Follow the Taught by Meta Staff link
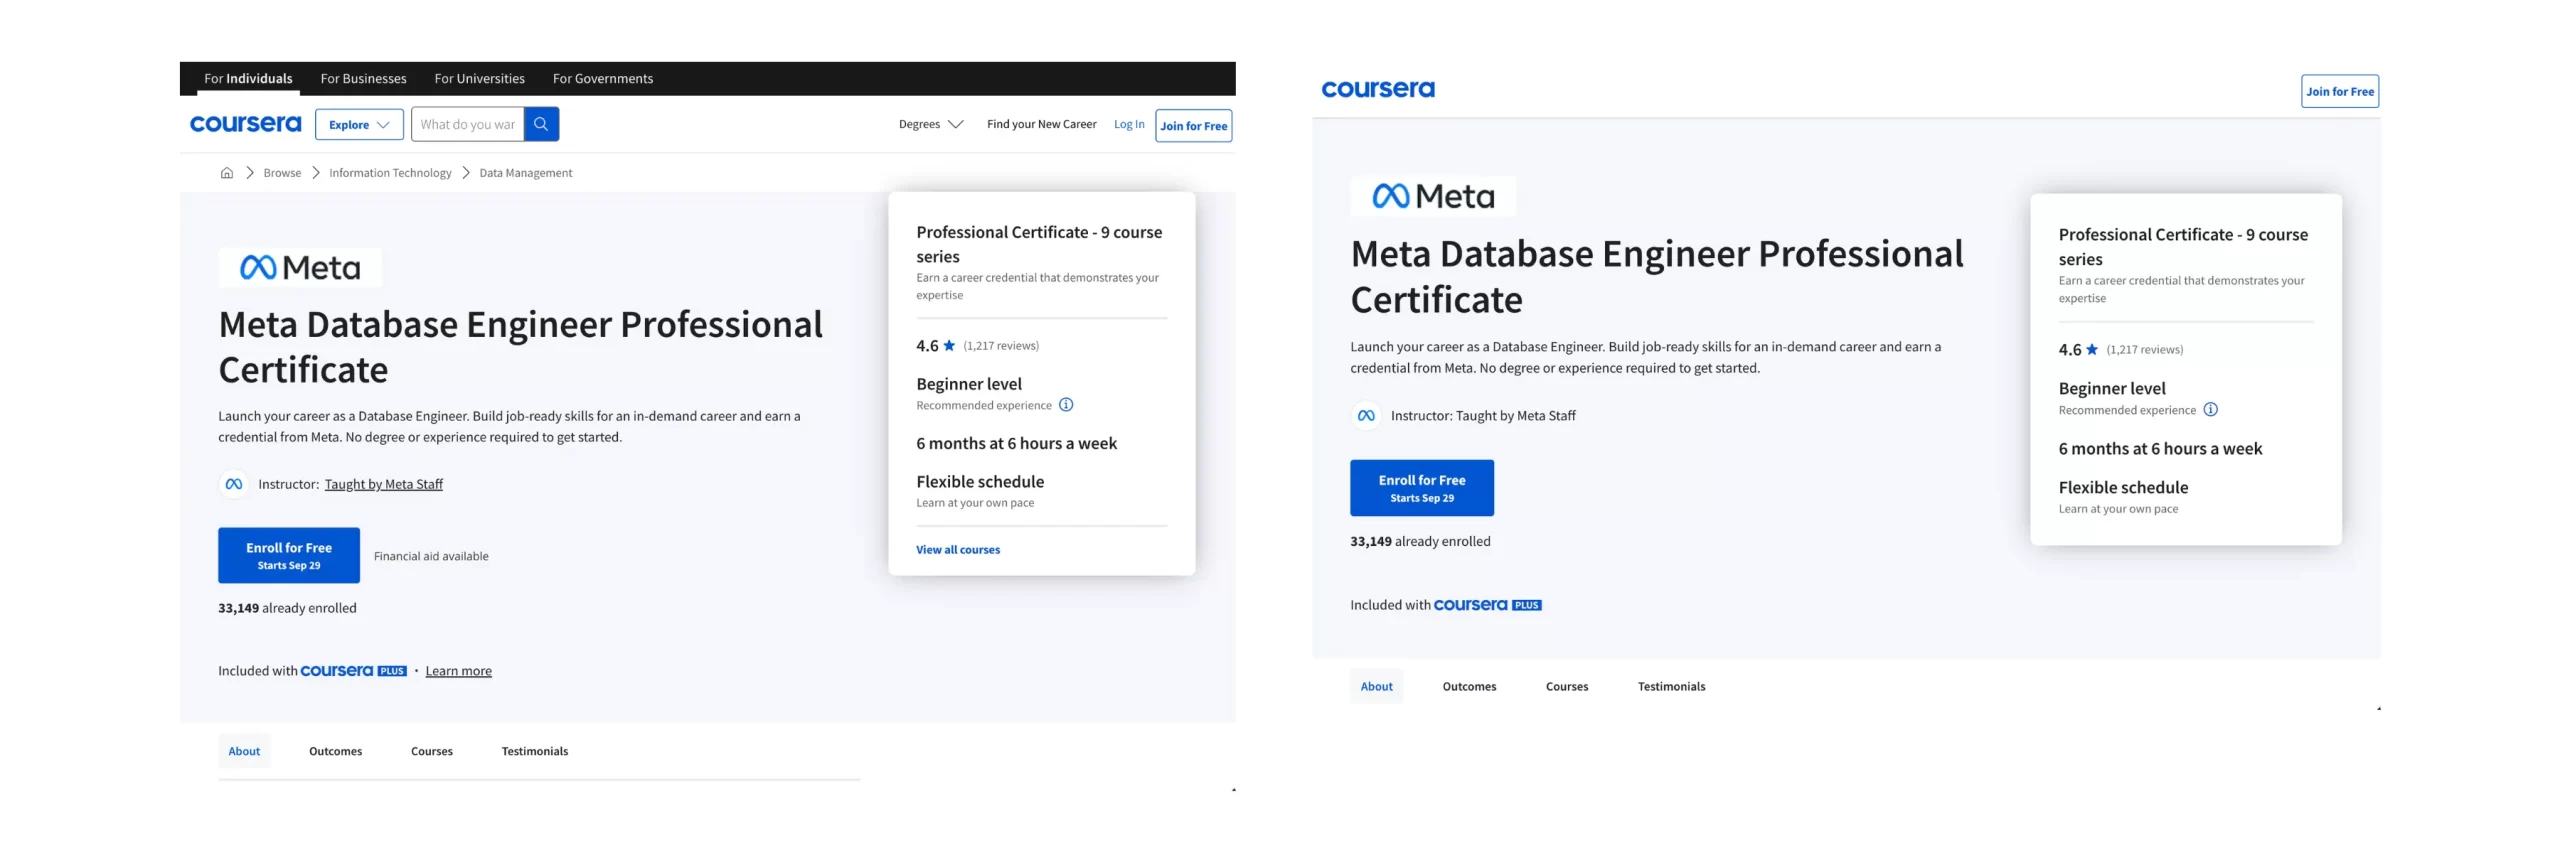This screenshot has height=853, width=2560. coord(383,485)
